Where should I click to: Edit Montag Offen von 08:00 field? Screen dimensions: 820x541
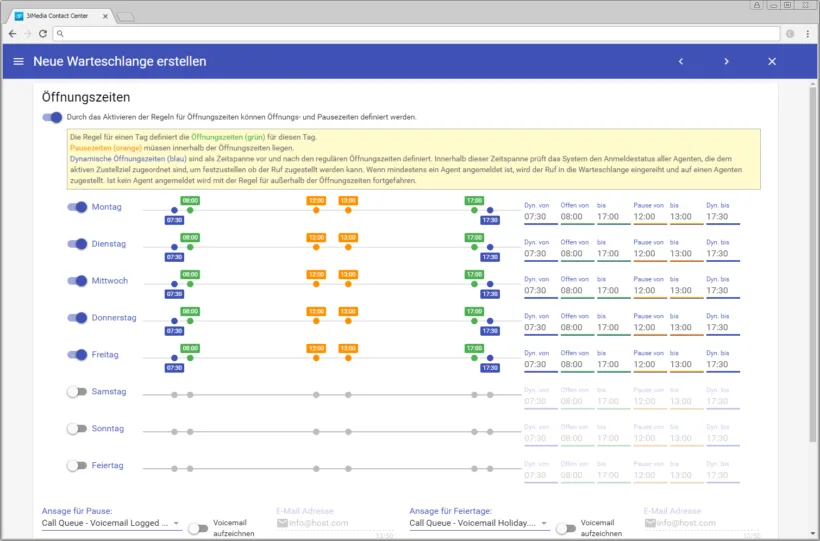(x=577, y=217)
